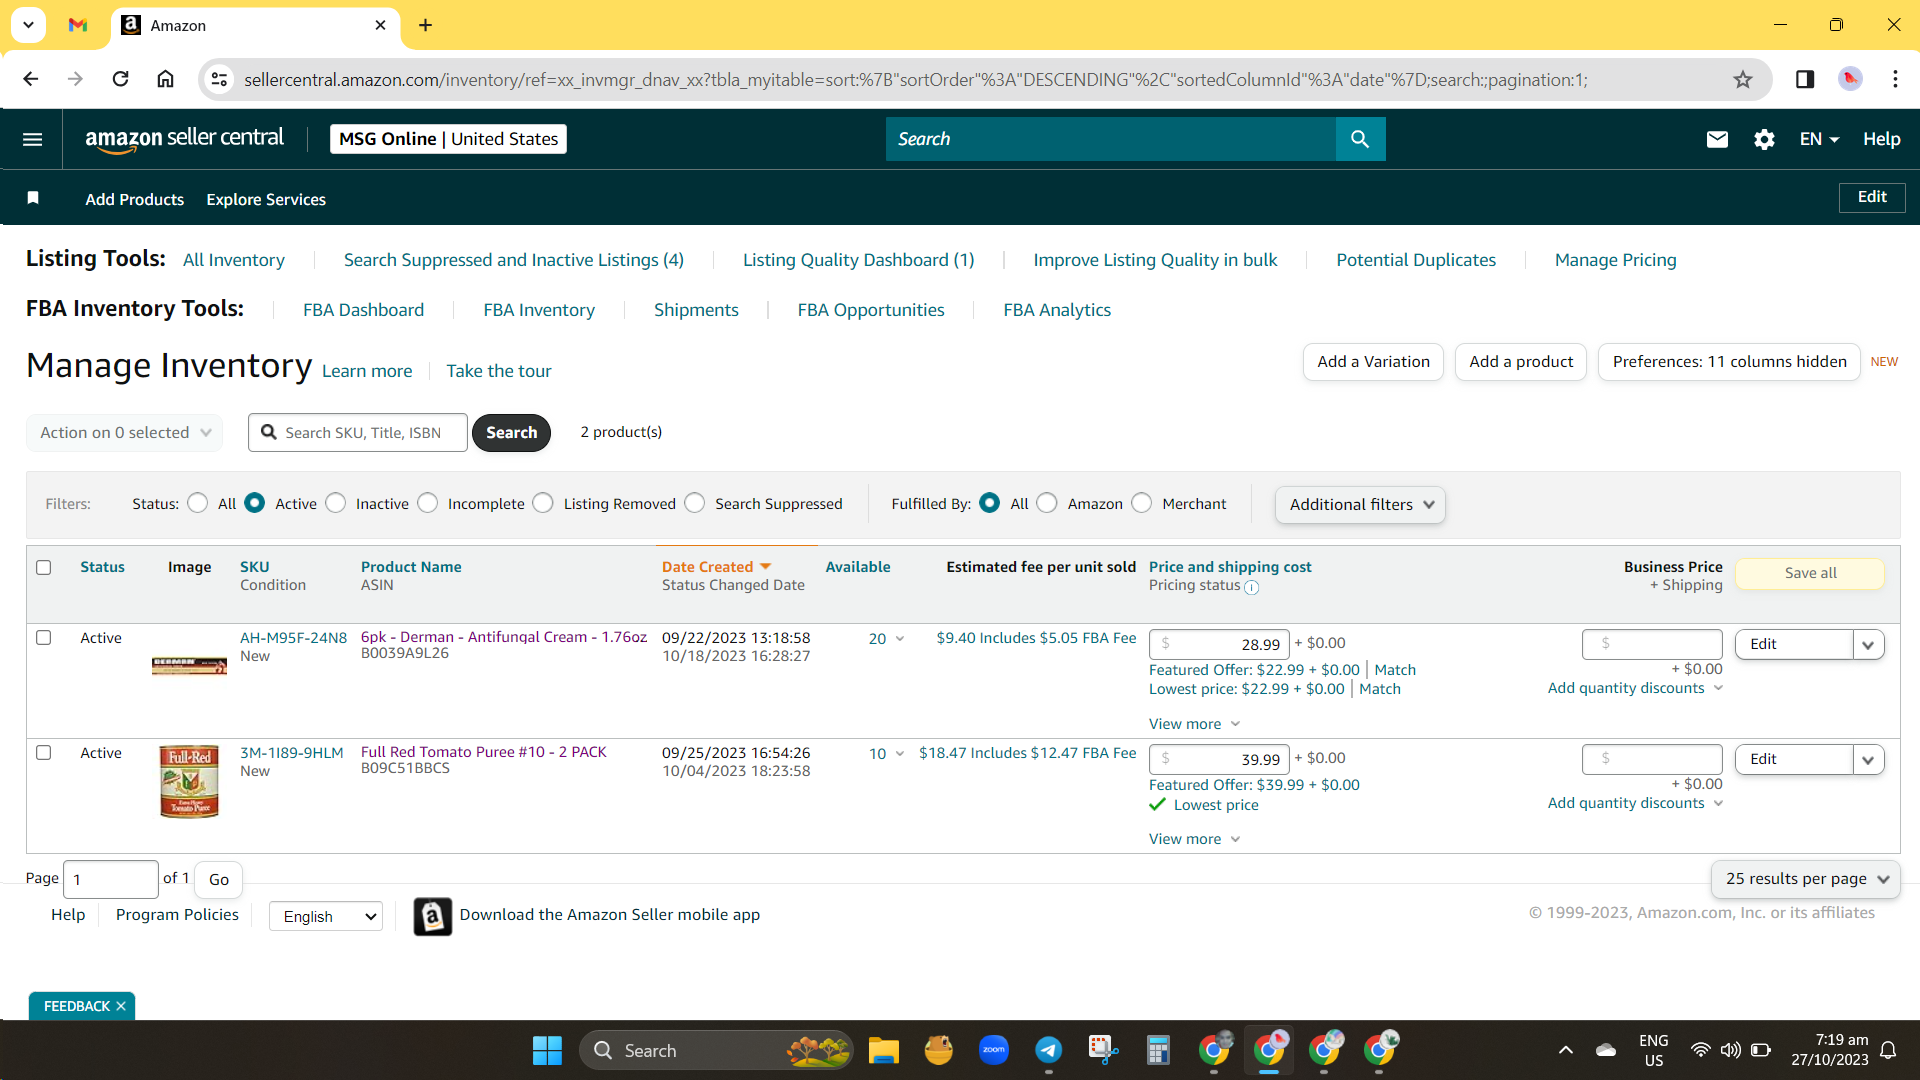This screenshot has height=1080, width=1920.
Task: Open the browser side panel icon
Action: (x=1805, y=79)
